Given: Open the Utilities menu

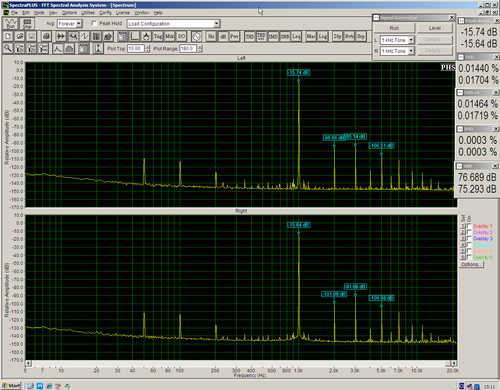Looking at the screenshot, I should (x=88, y=13).
